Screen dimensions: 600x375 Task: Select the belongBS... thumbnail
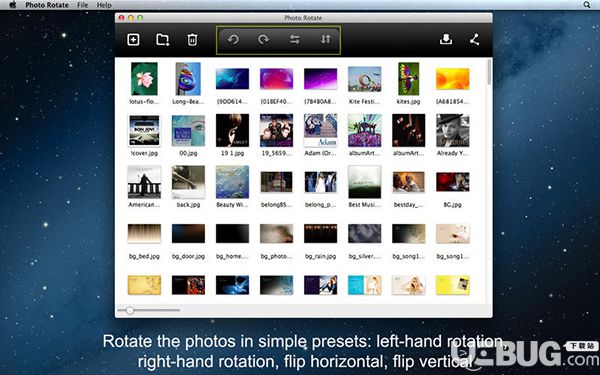coord(276,182)
